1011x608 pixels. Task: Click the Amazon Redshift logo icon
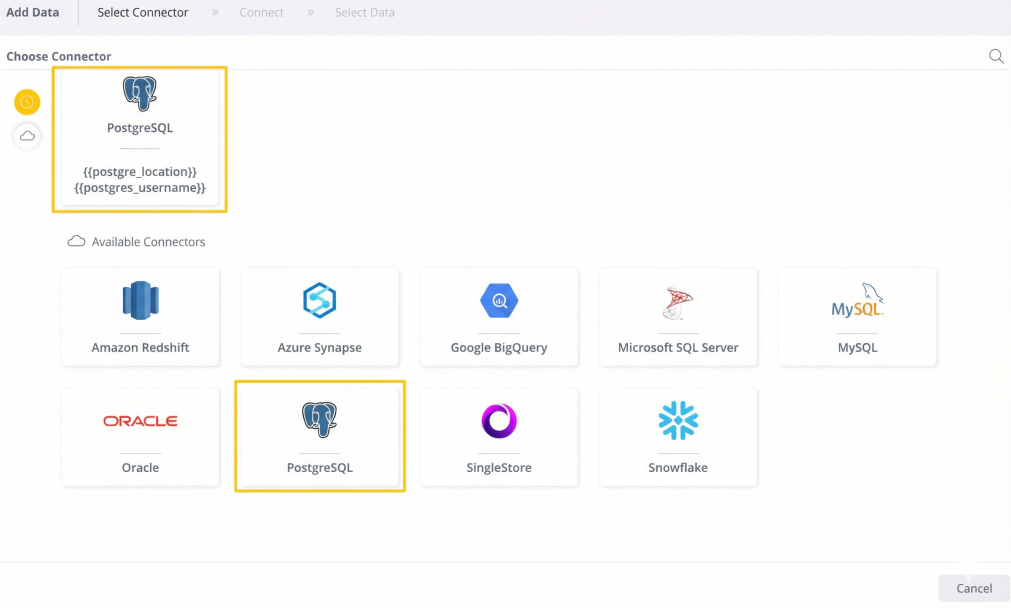140,300
